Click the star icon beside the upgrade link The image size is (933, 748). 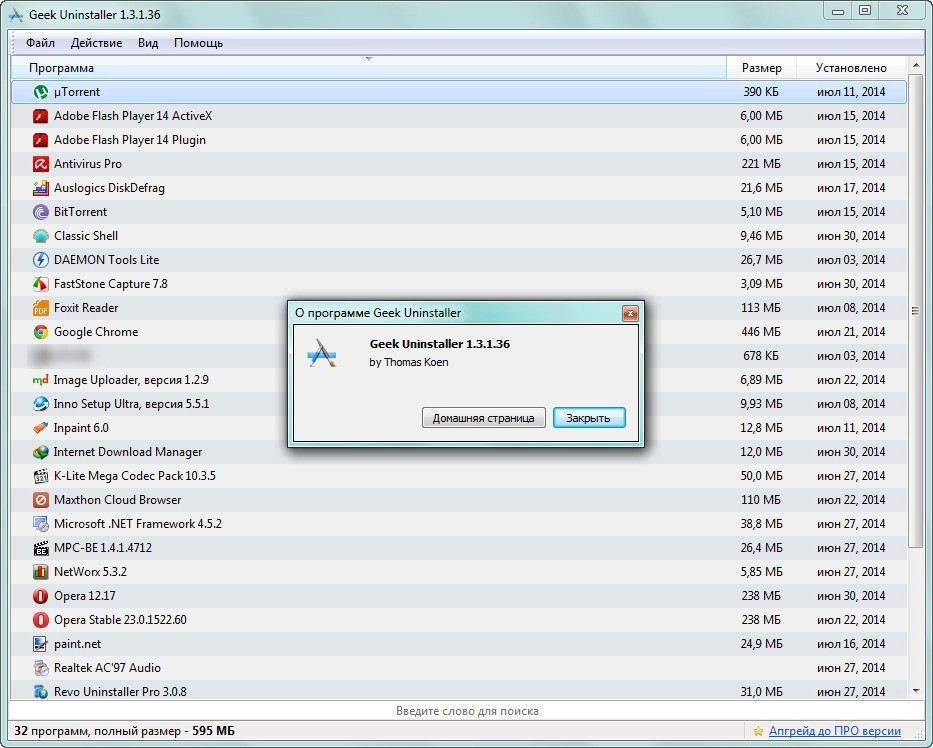click(x=758, y=731)
